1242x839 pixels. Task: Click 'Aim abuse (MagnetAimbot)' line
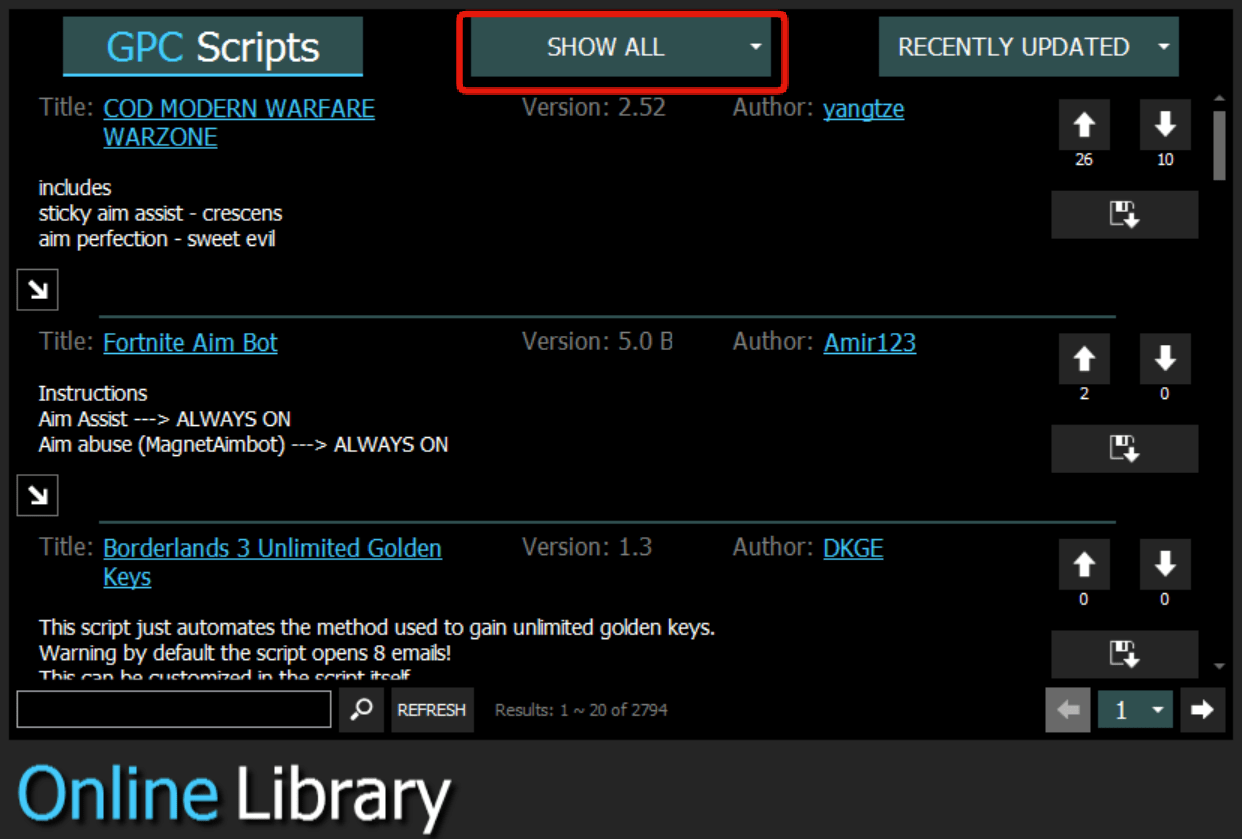click(243, 445)
